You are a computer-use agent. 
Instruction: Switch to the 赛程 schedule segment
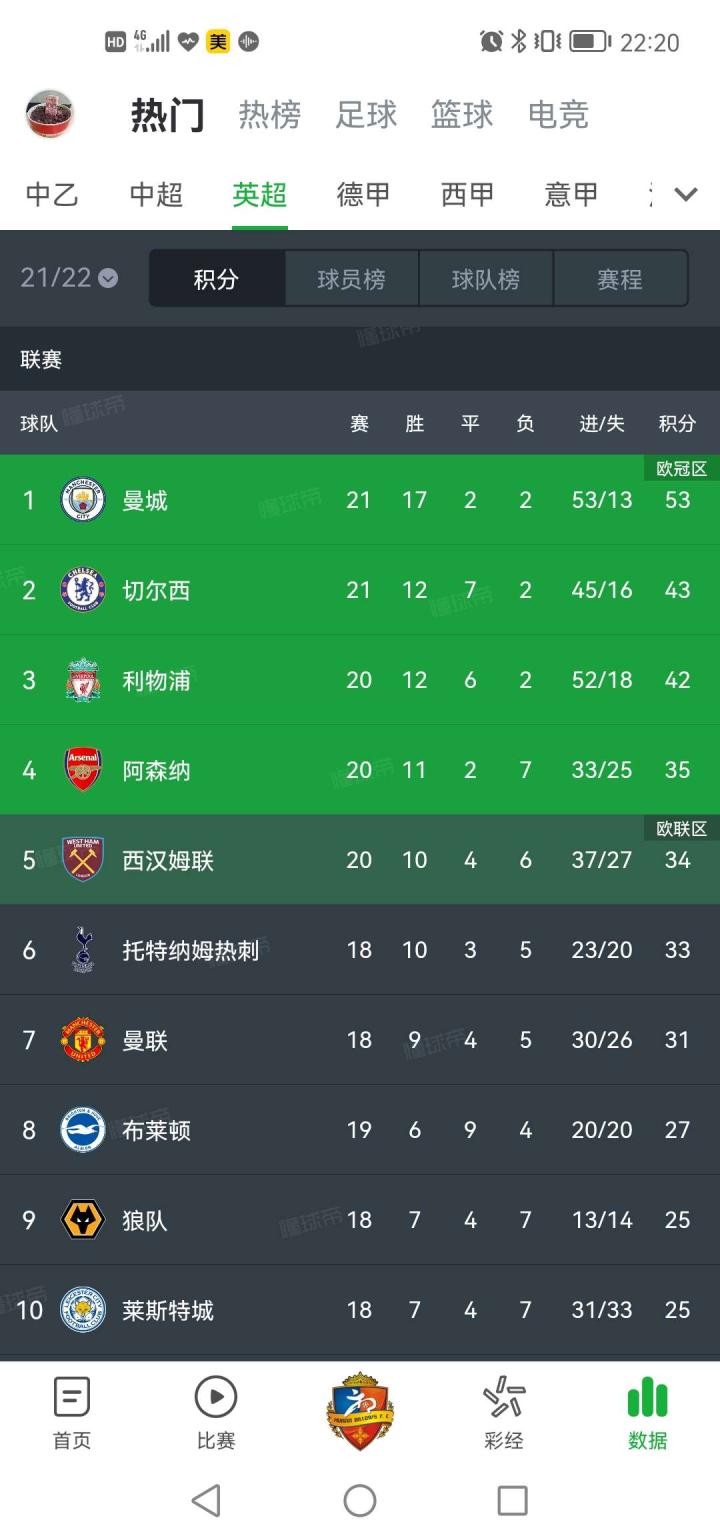point(620,279)
